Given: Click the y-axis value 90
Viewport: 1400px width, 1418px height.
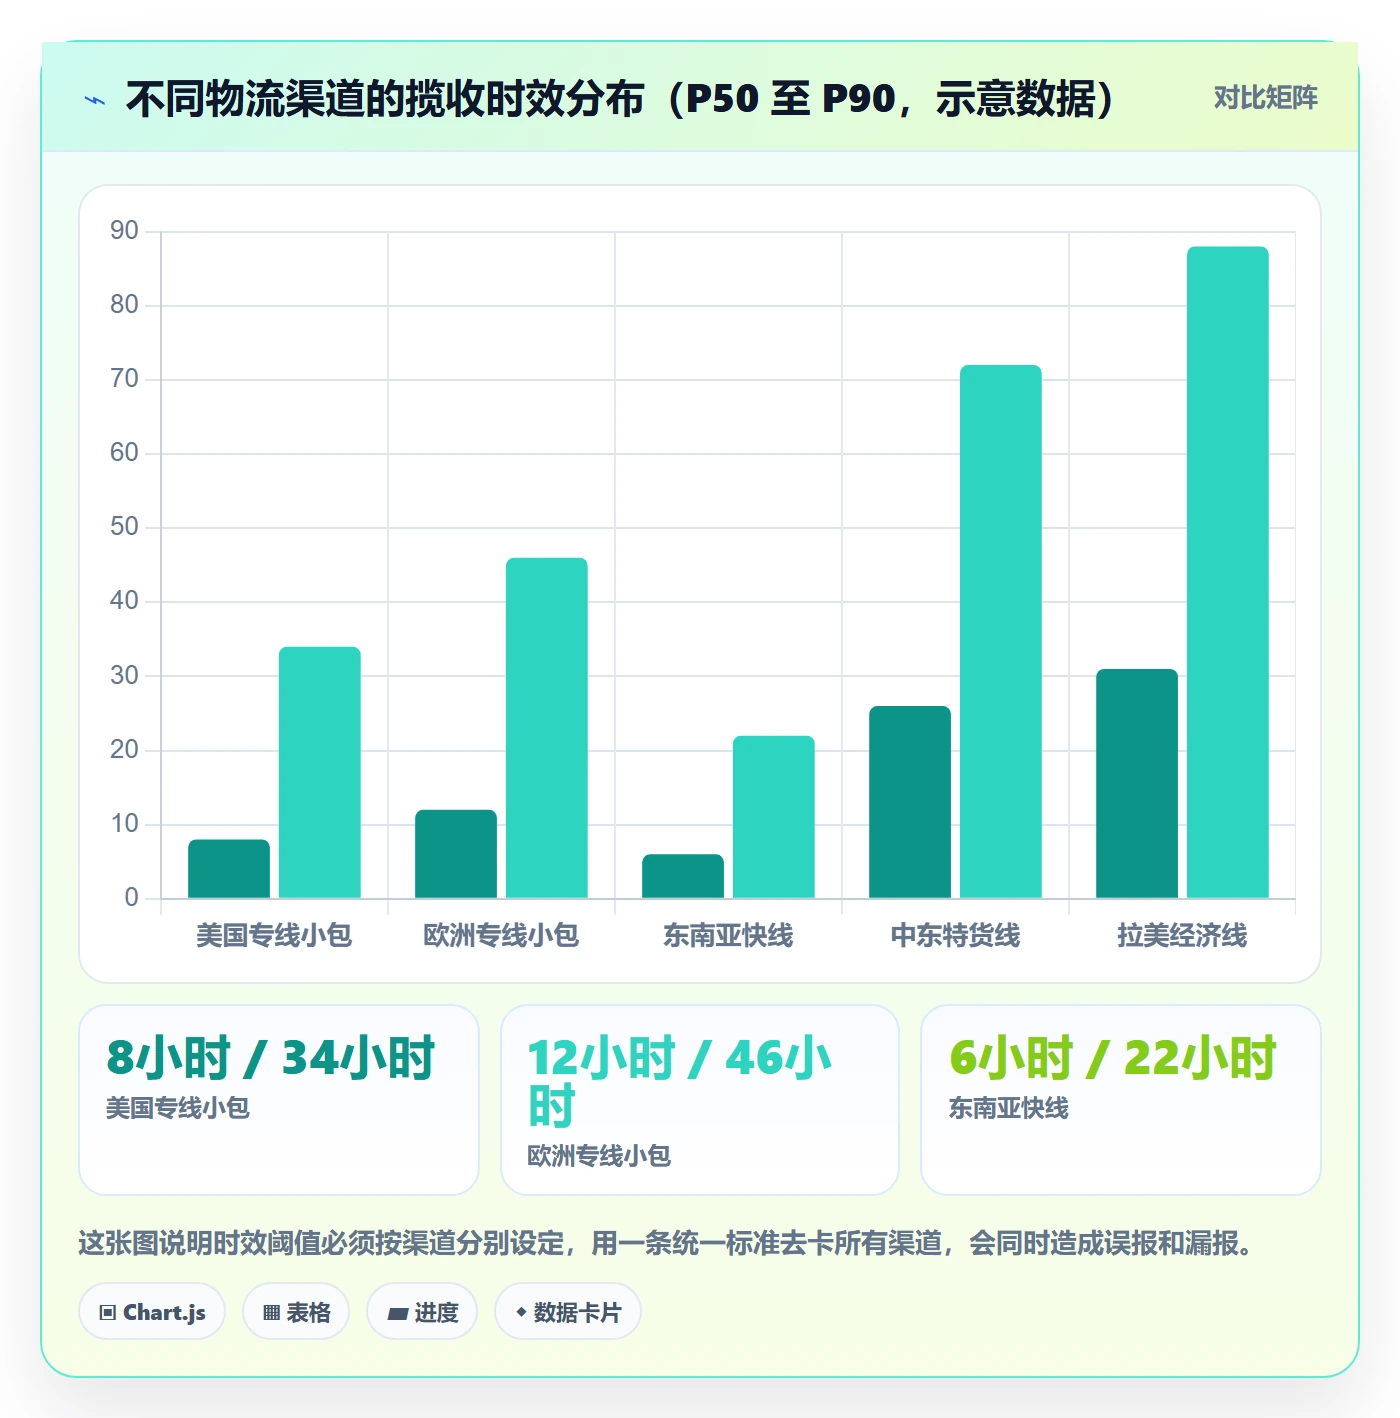Looking at the screenshot, I should click(124, 231).
